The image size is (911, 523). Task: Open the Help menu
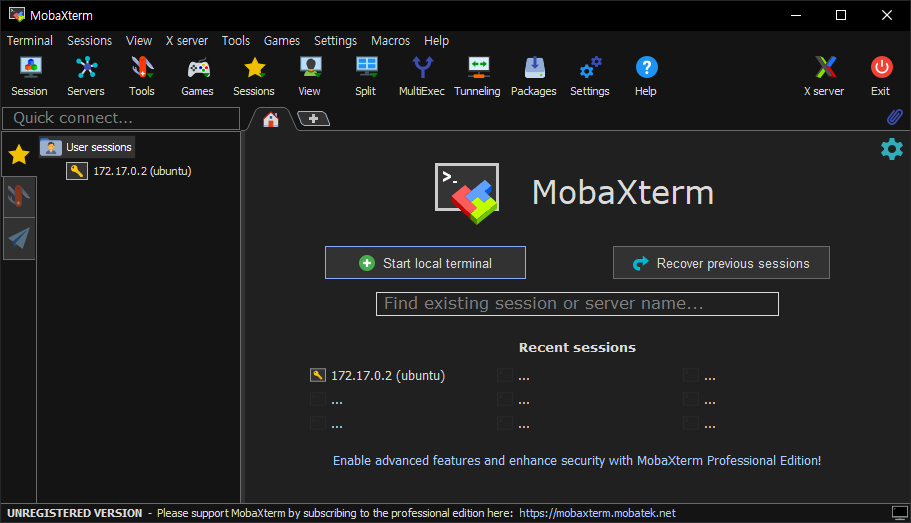[x=436, y=41]
